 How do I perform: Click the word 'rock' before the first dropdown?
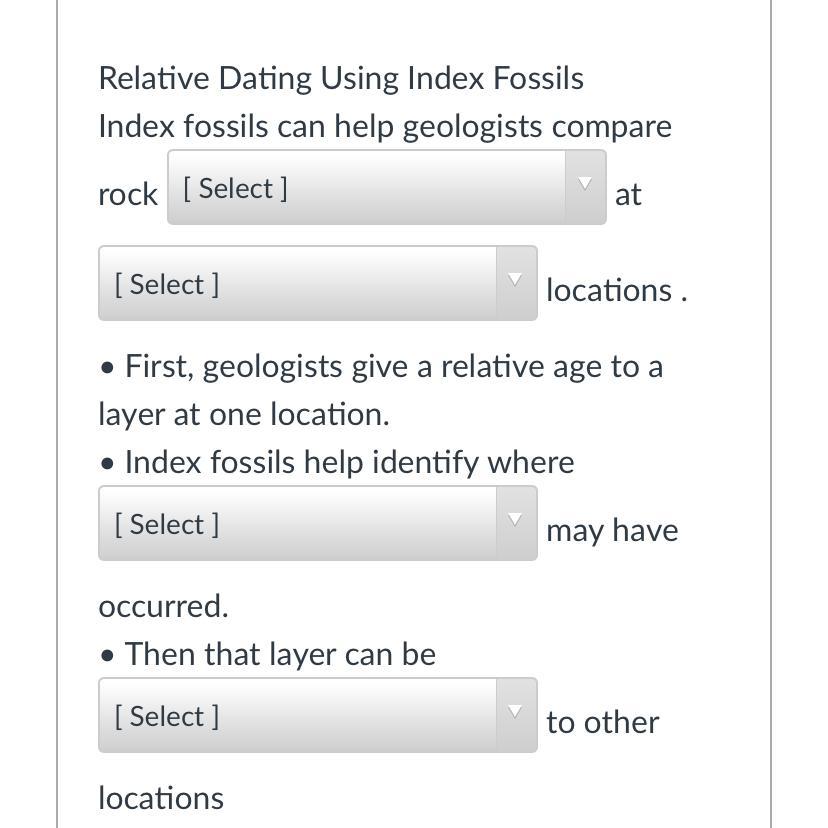(x=128, y=194)
